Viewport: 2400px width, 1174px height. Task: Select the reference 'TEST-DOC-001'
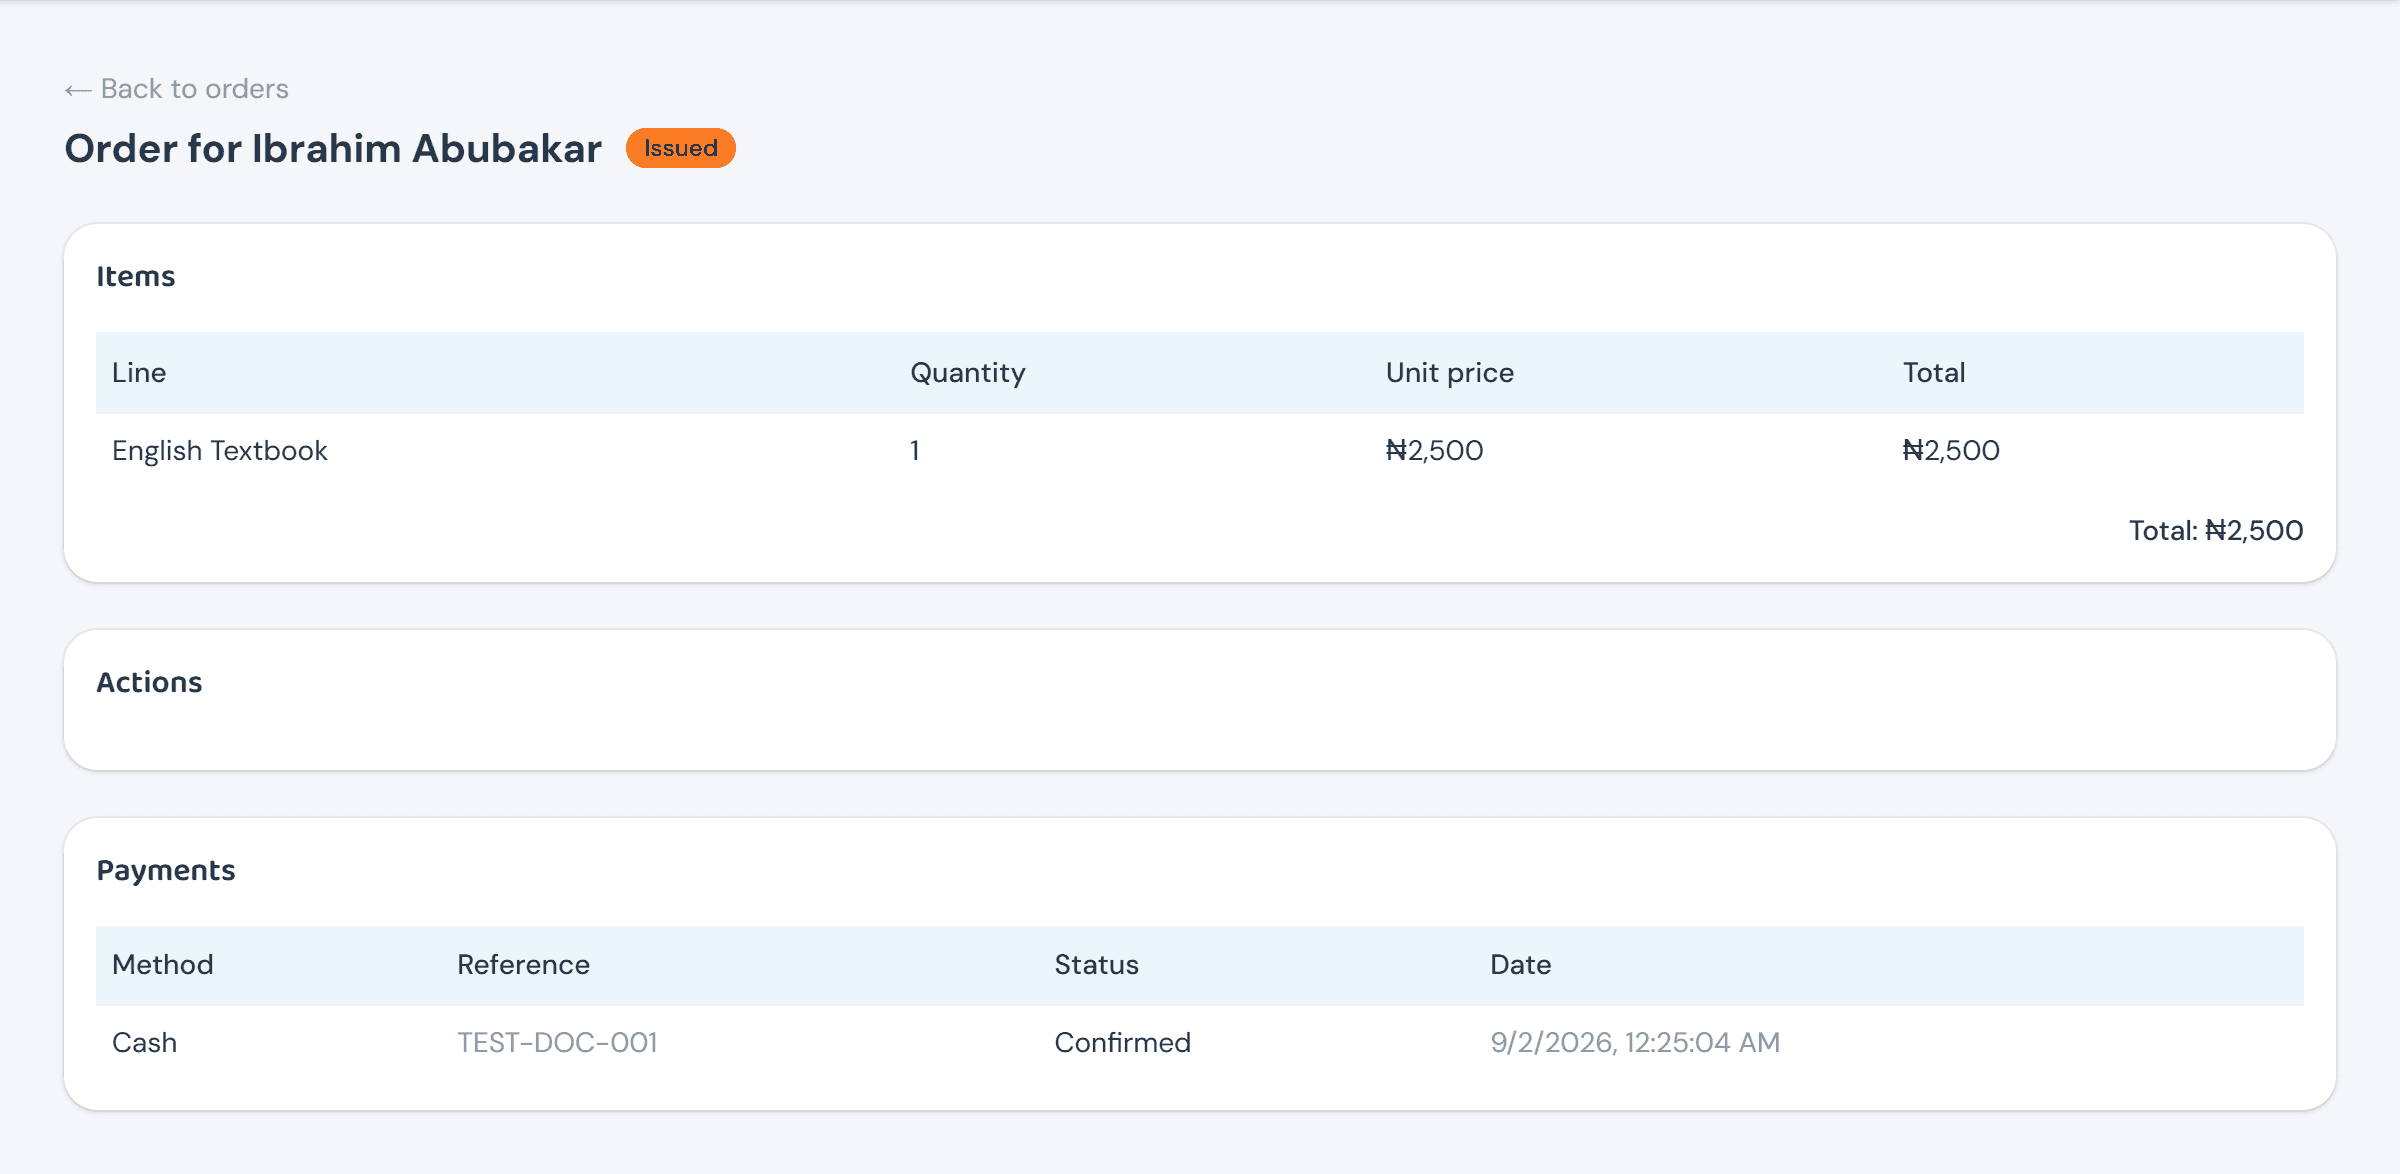click(x=557, y=1042)
